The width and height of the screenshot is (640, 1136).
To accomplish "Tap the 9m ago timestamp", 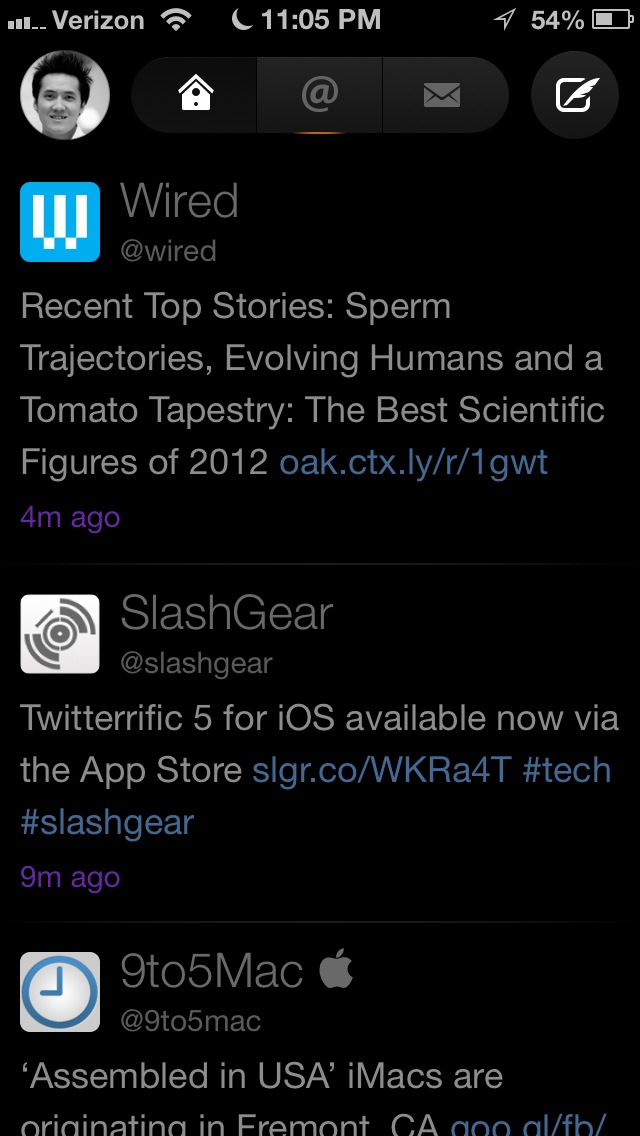I will click(x=70, y=877).
